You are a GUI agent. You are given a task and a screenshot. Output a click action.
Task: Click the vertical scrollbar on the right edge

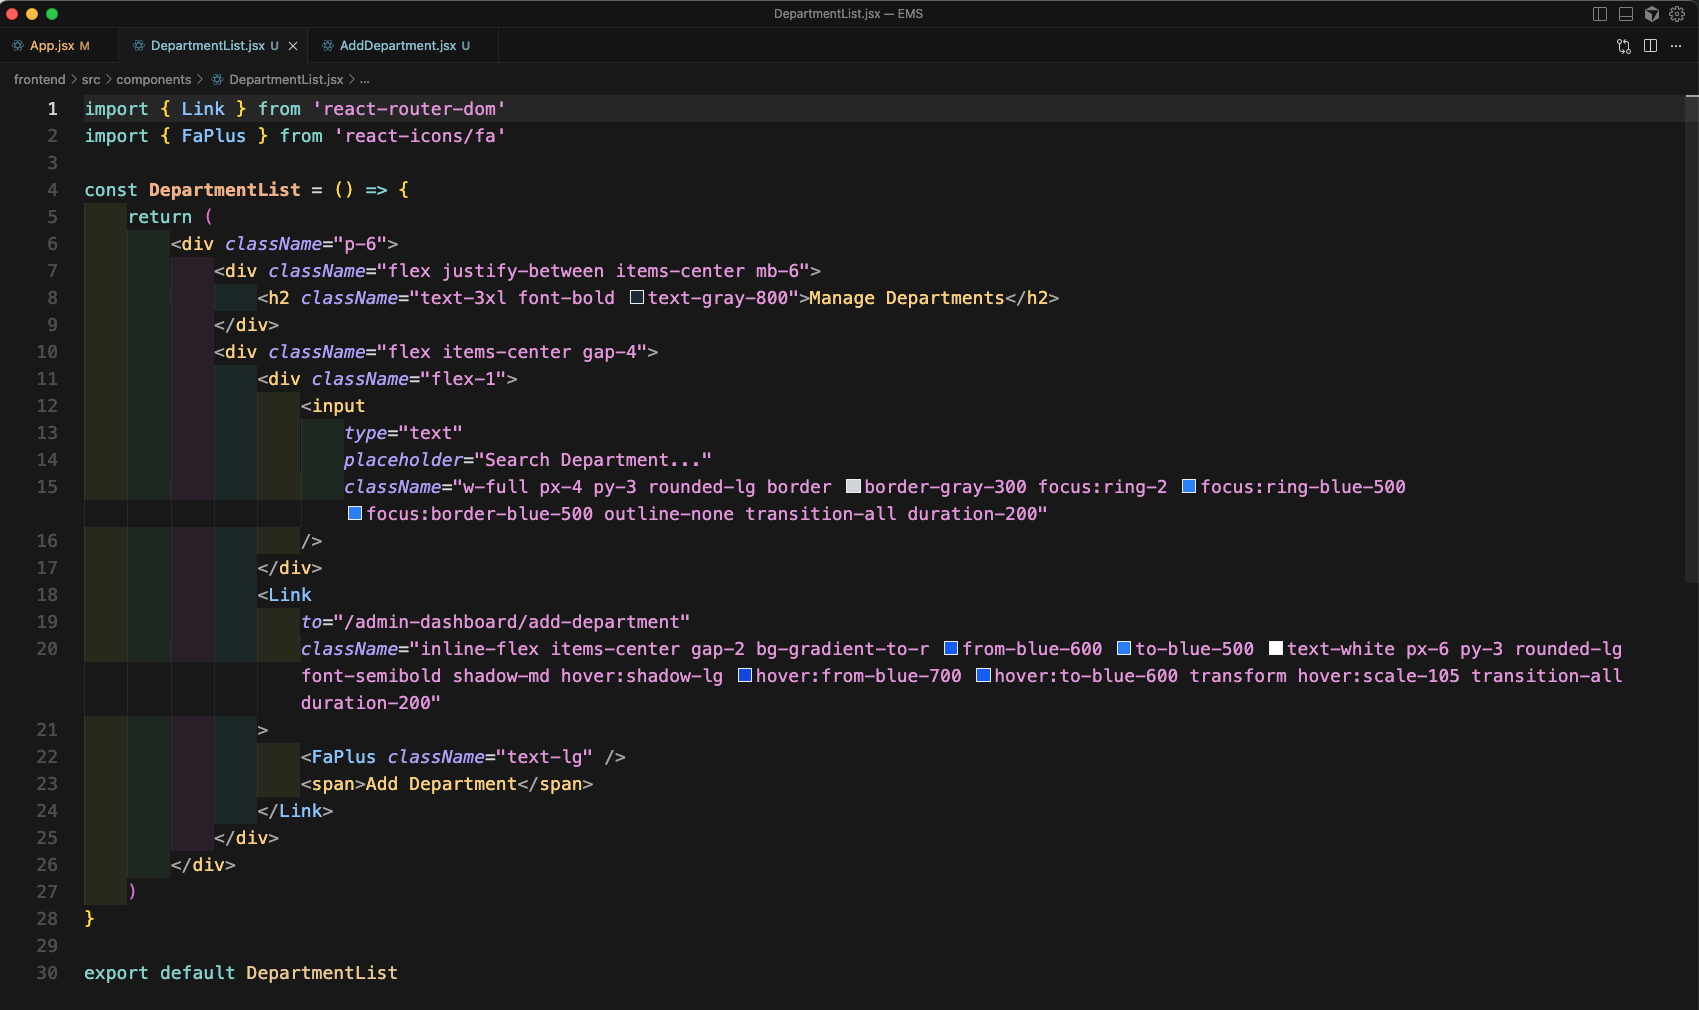[1691, 338]
